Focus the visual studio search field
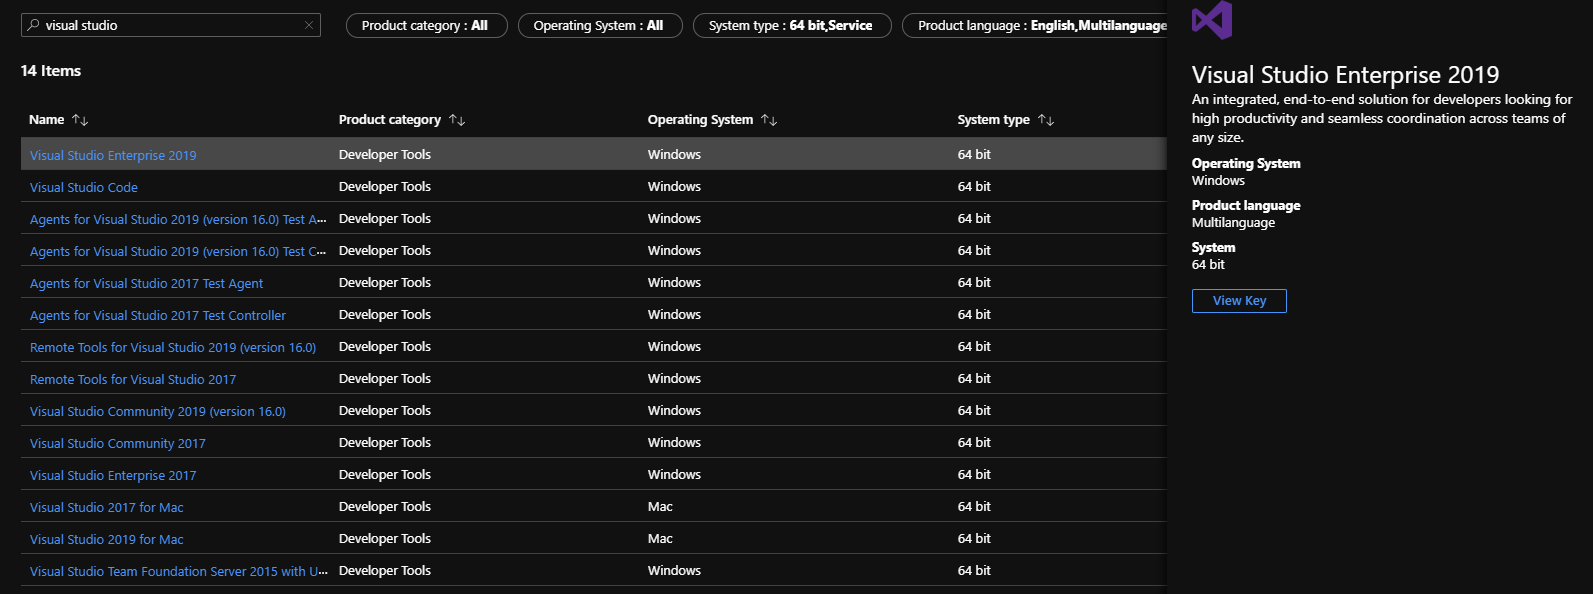1593x594 pixels. 171,25
